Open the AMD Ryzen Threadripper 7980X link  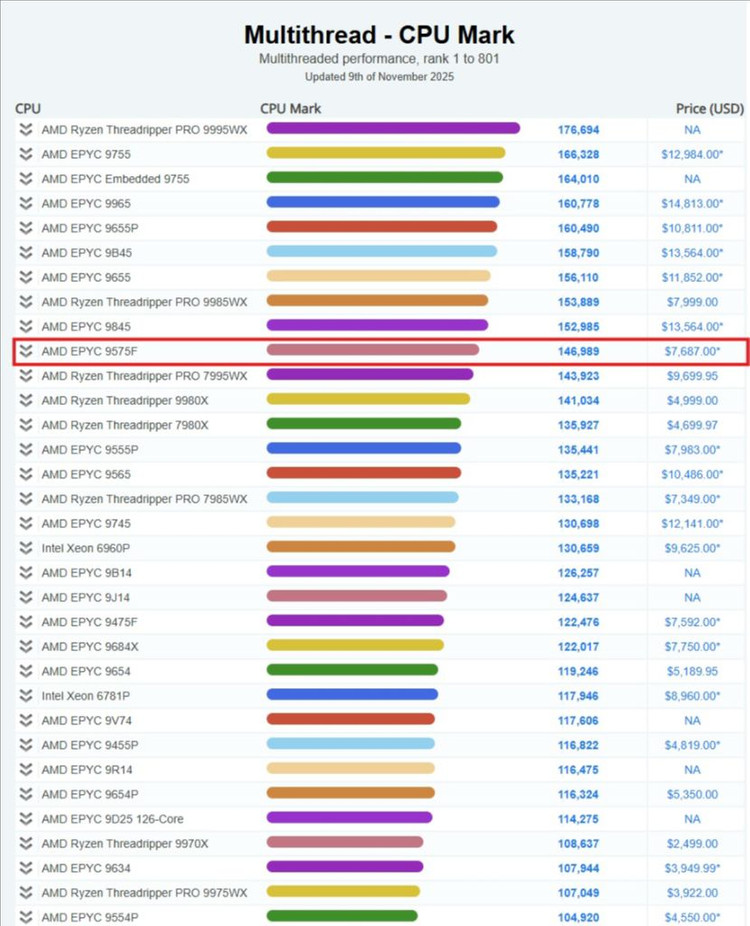pyautogui.click(x=124, y=425)
